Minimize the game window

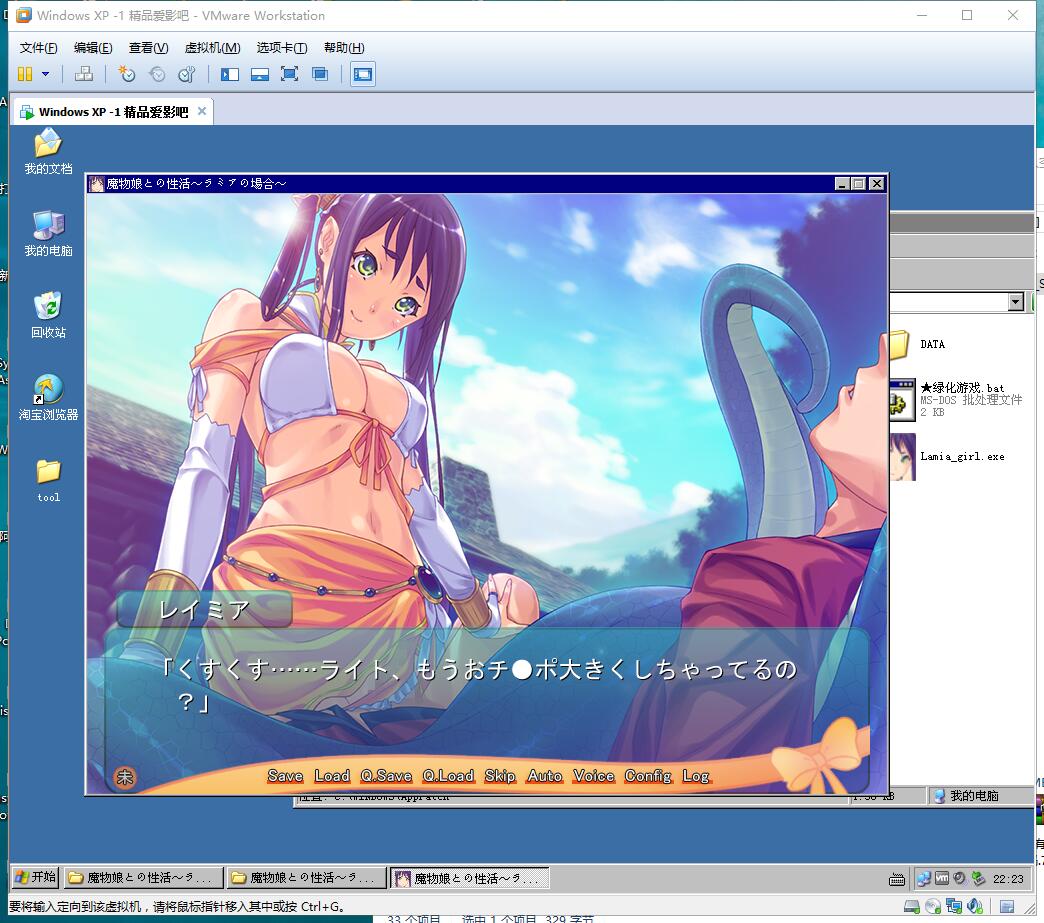coord(842,183)
